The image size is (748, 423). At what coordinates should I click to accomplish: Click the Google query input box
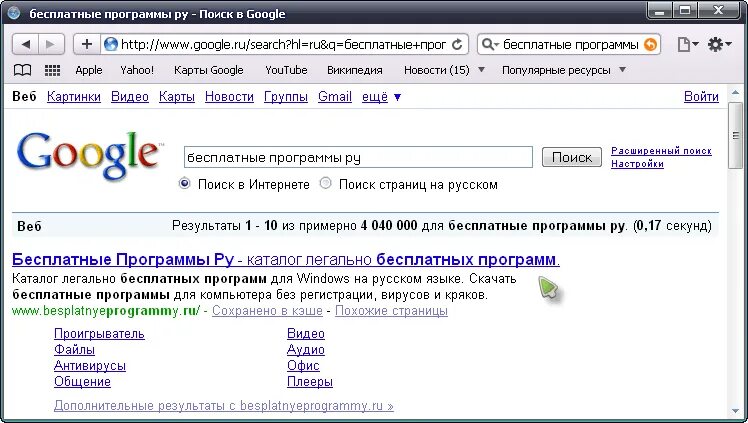click(x=358, y=157)
